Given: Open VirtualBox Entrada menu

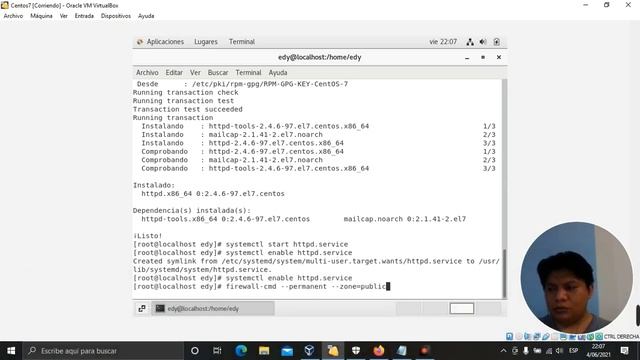Looking at the screenshot, I should 84,16.
